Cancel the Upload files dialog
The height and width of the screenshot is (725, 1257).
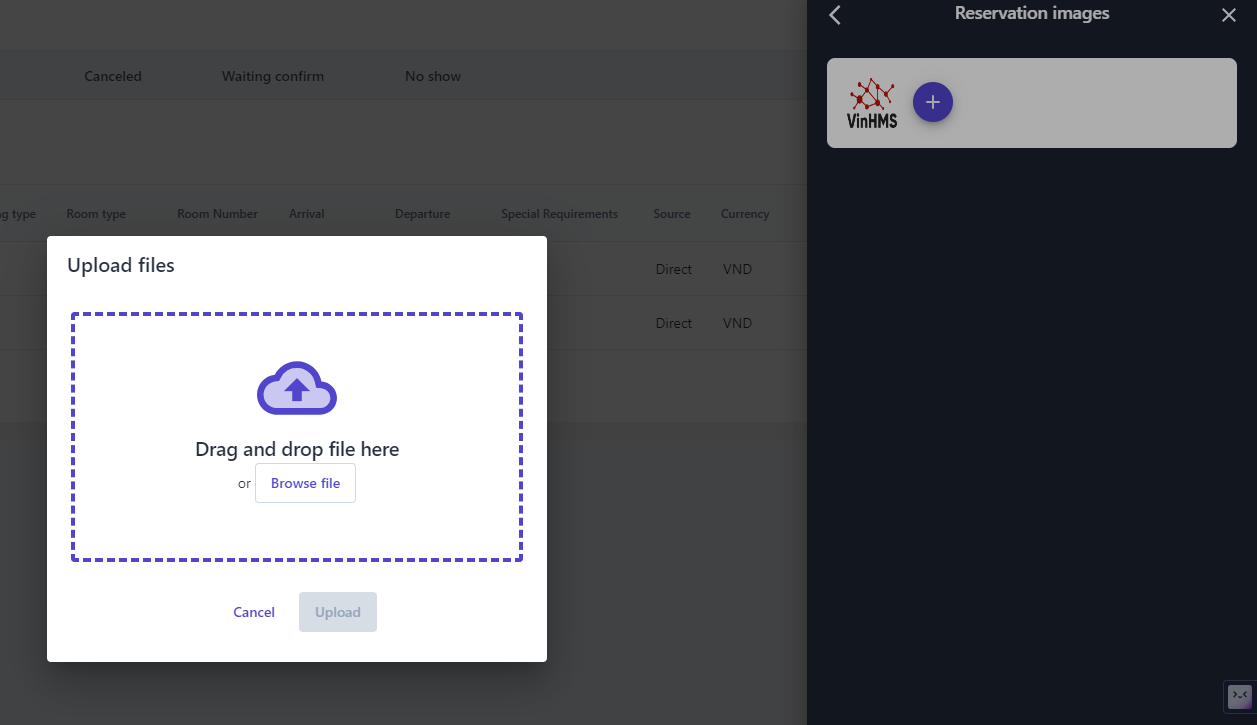(x=254, y=612)
